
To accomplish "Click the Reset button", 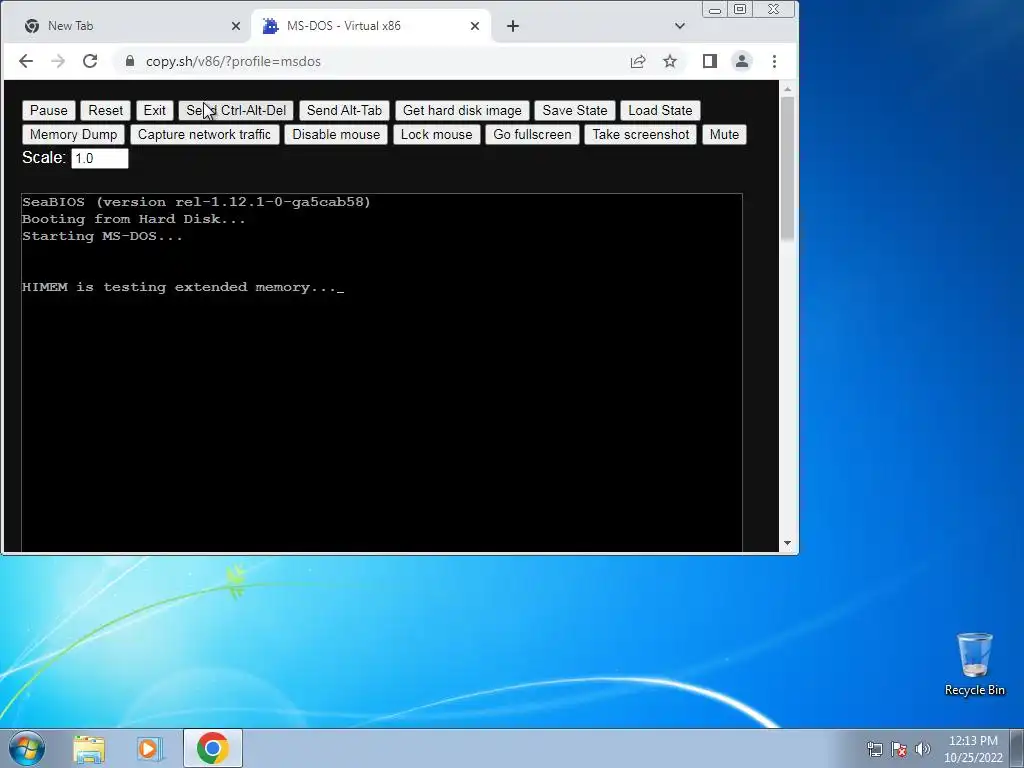I will [105, 110].
